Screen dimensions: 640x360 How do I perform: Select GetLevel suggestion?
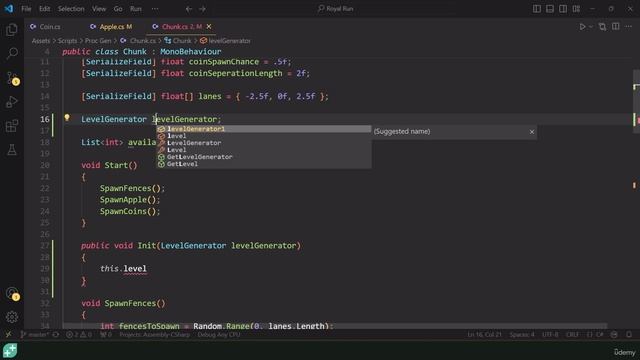click(264, 164)
